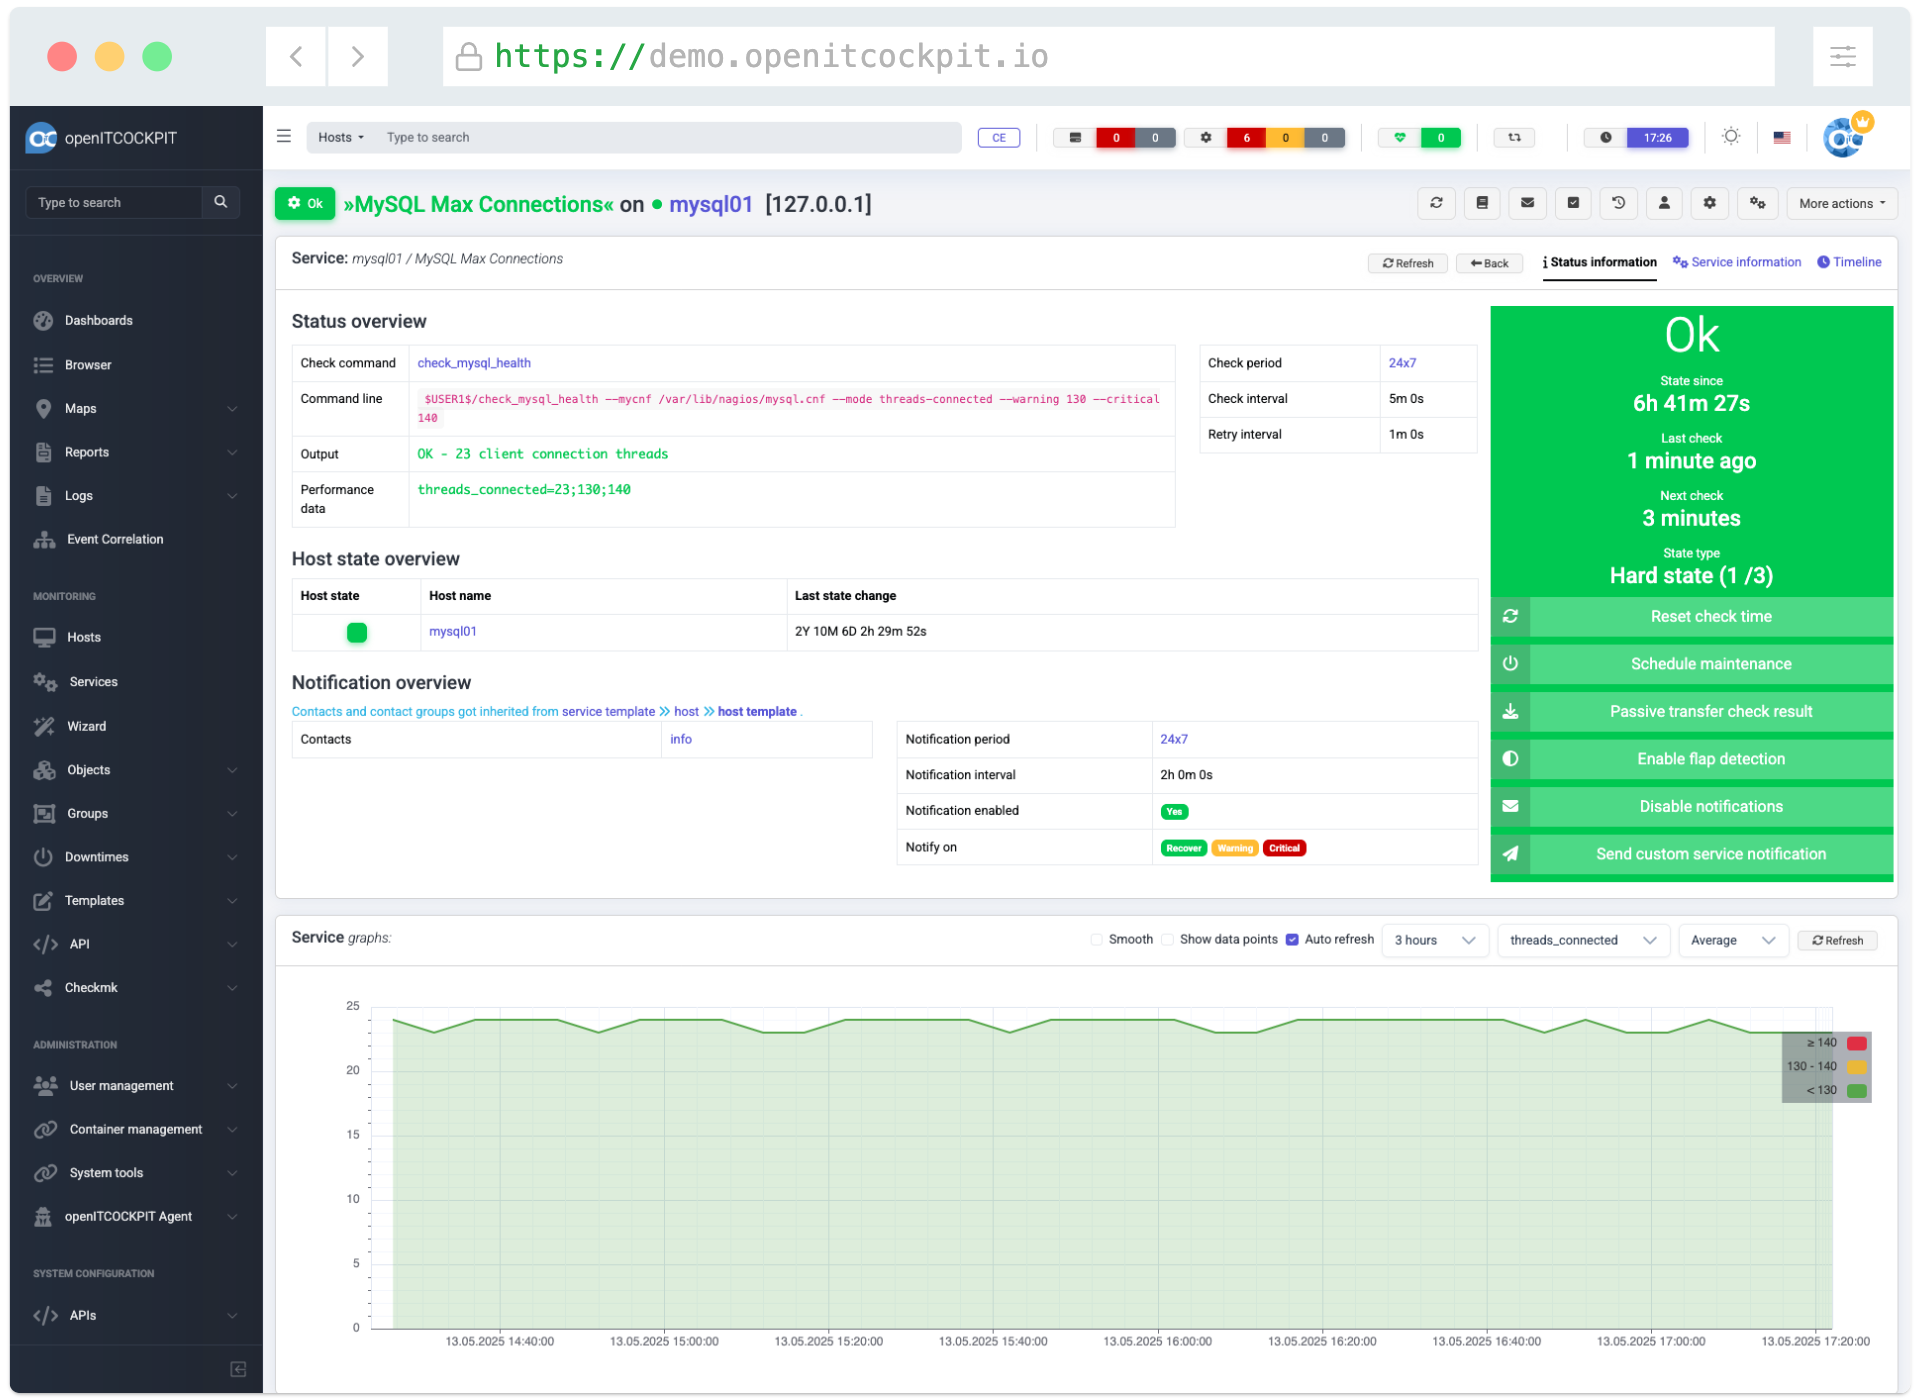The height and width of the screenshot is (1400, 1920).
Task: Click the US flag language icon
Action: click(x=1782, y=137)
